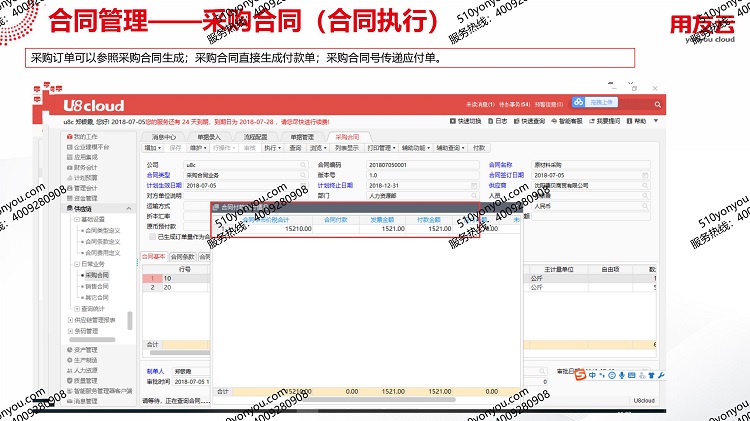
Task: Select 销售合同 in the navigation tree
Action: pos(97,286)
